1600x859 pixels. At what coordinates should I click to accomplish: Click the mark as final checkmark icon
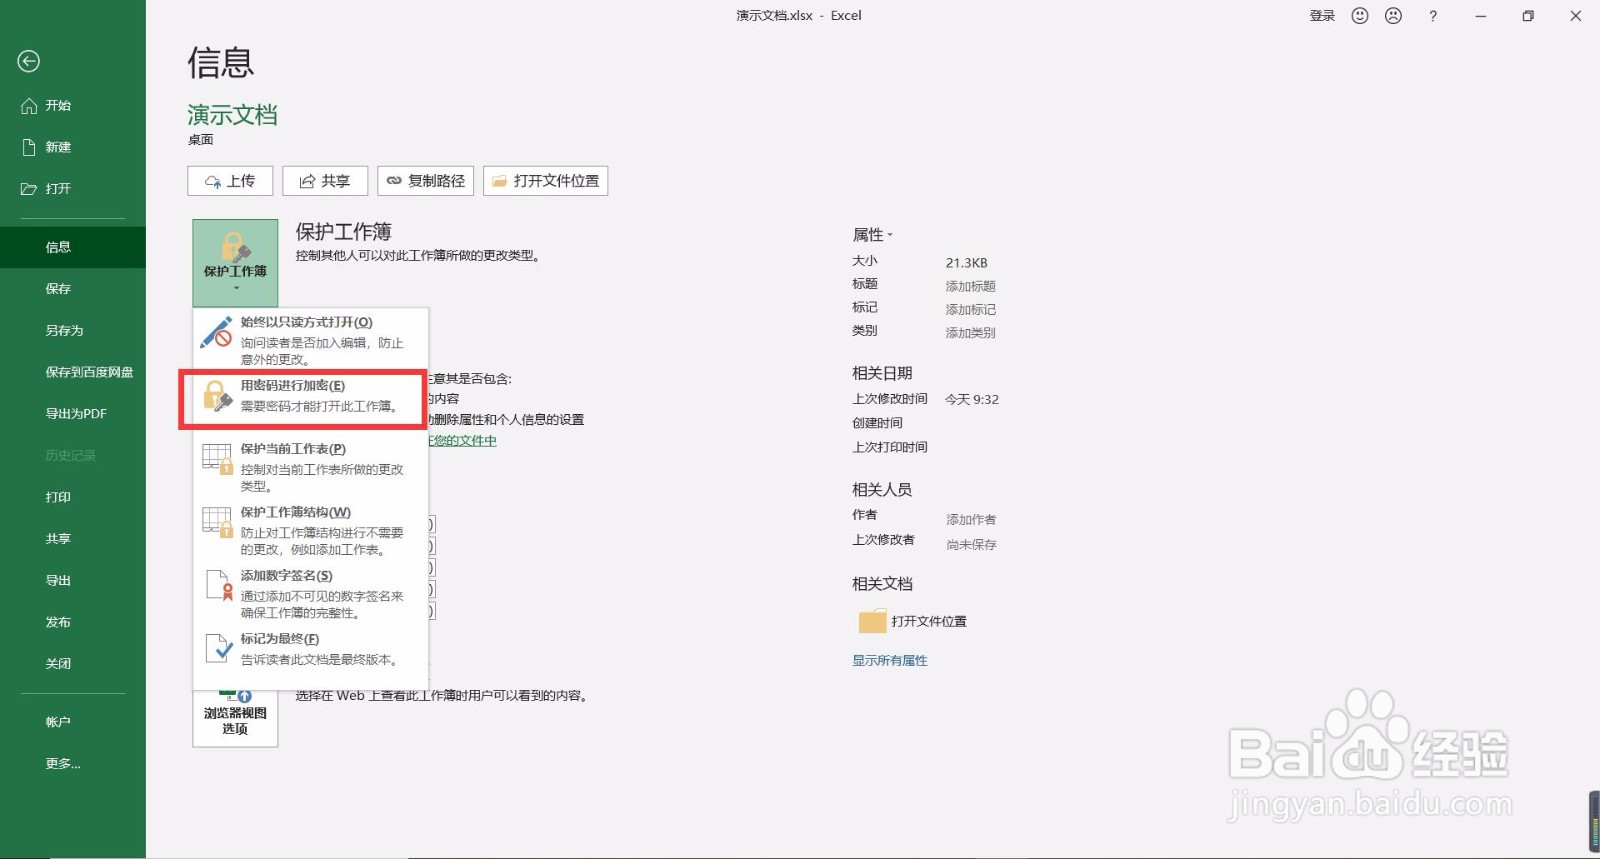point(218,648)
